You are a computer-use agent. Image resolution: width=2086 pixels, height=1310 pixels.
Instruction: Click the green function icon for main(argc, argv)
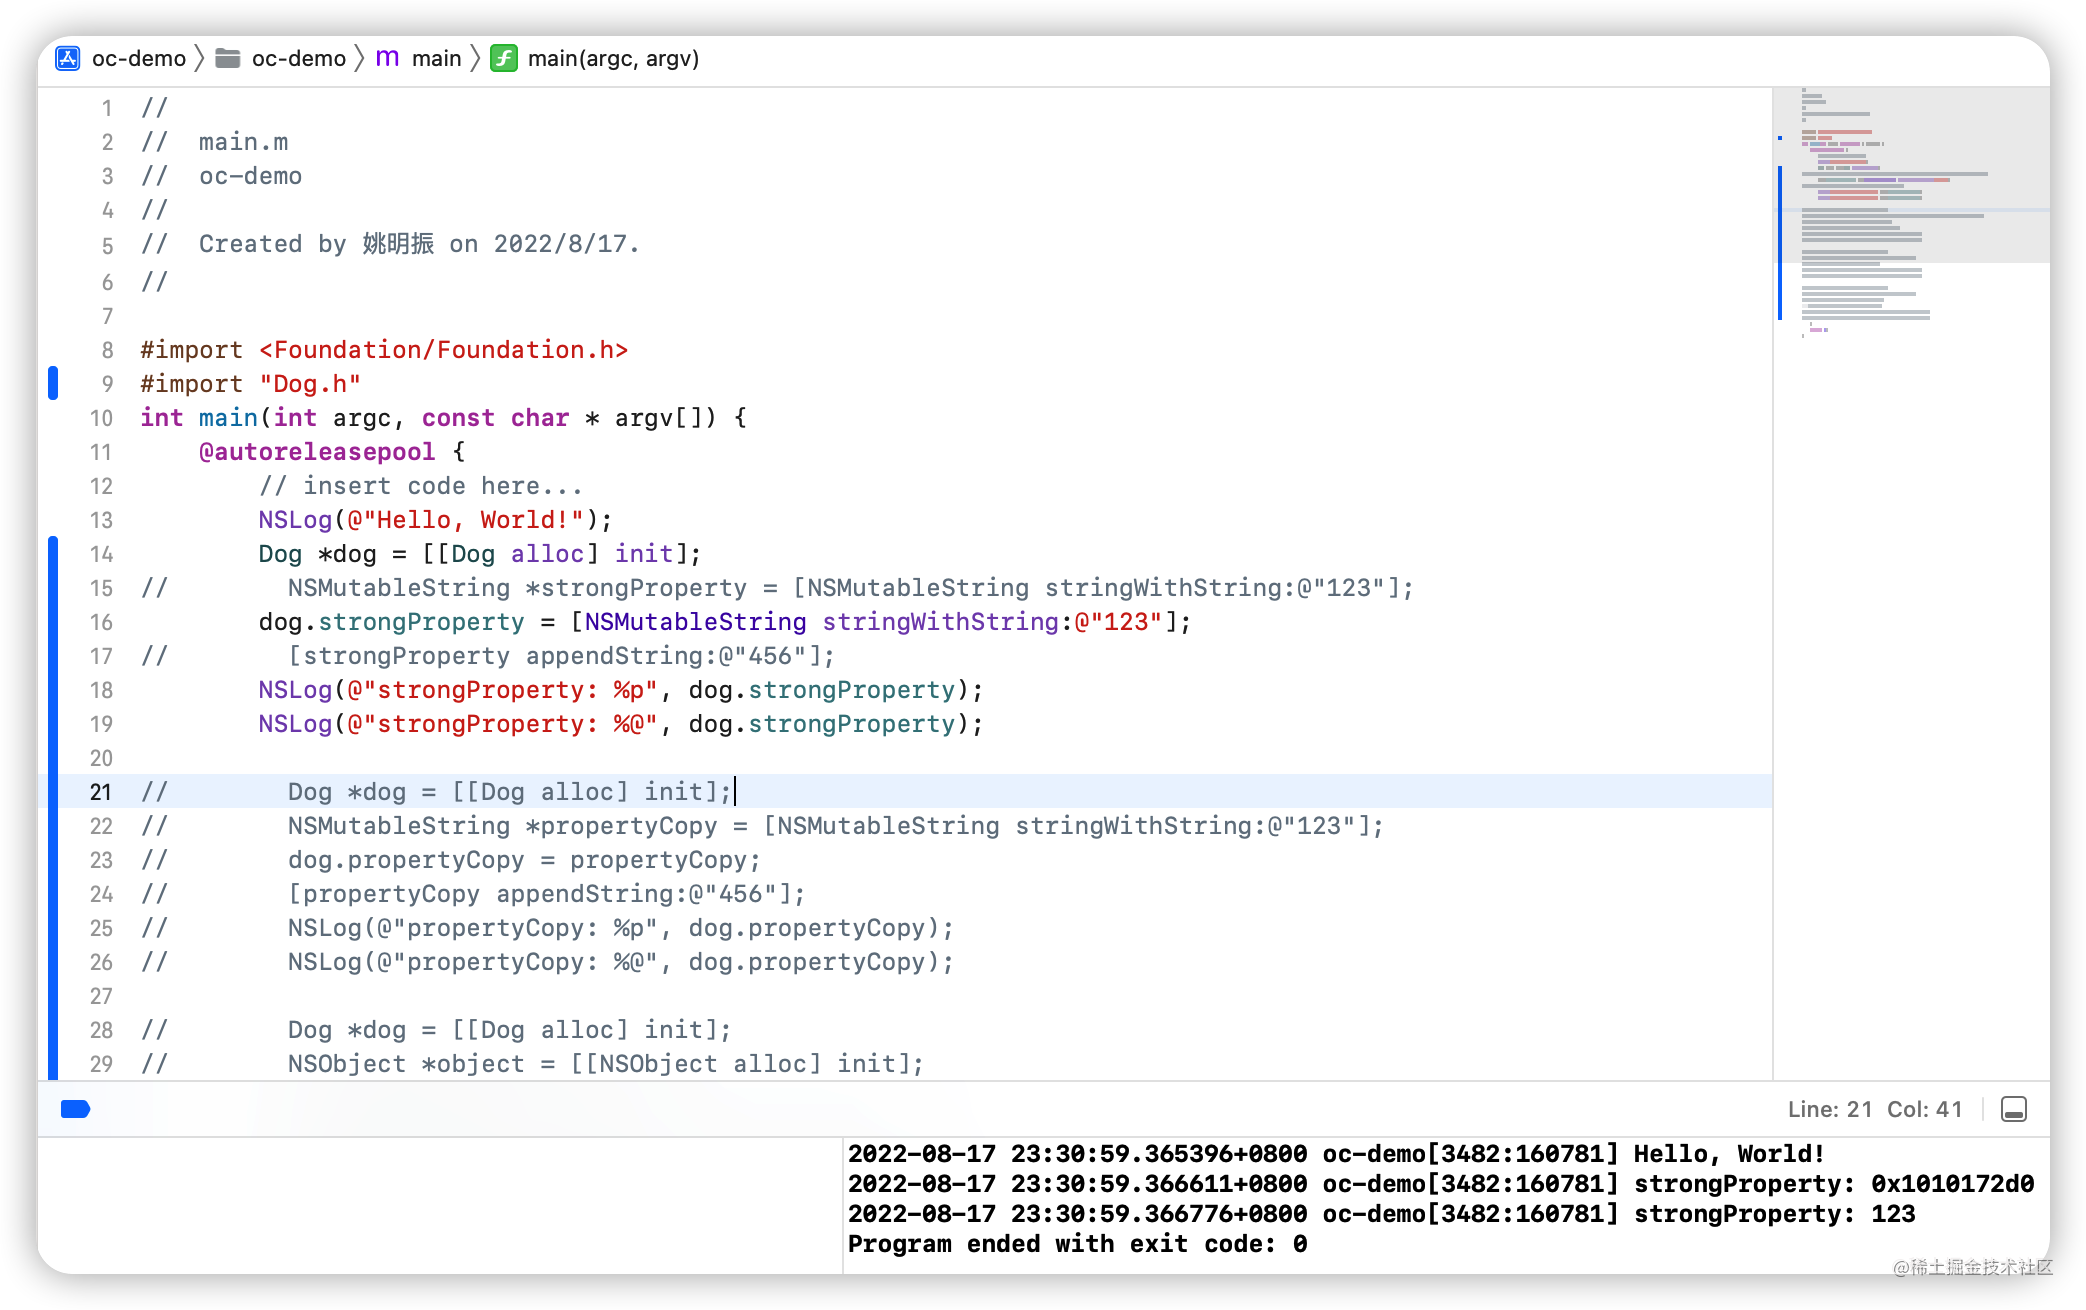504,58
